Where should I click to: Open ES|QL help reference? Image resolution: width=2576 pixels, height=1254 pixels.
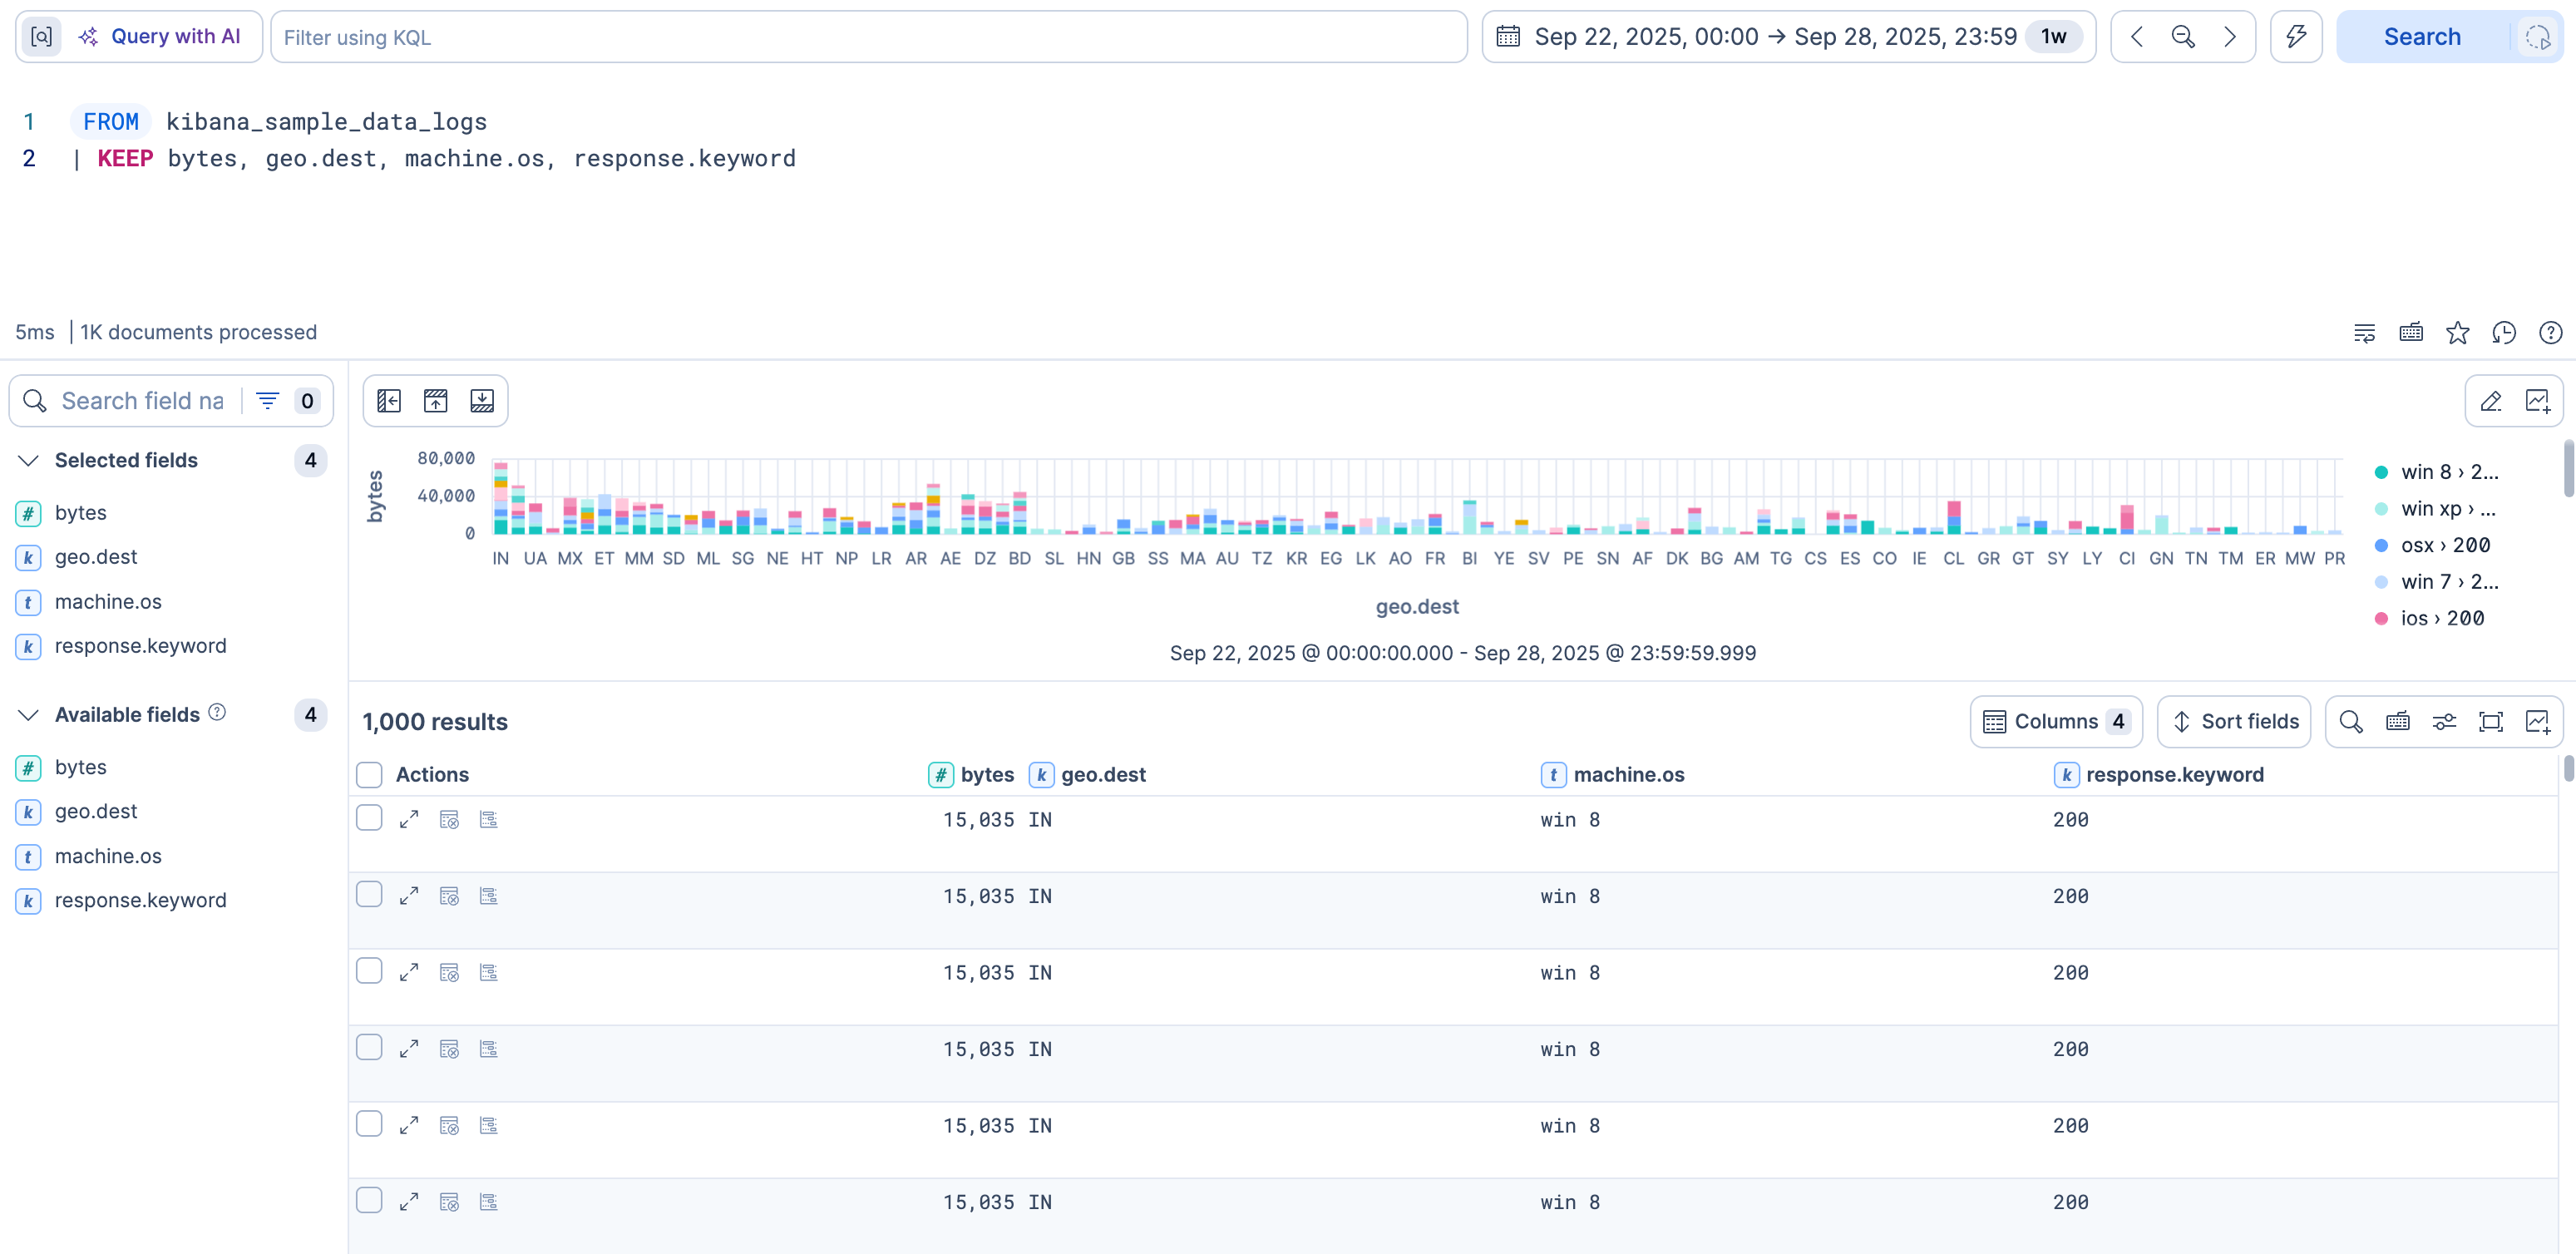pos(2550,333)
